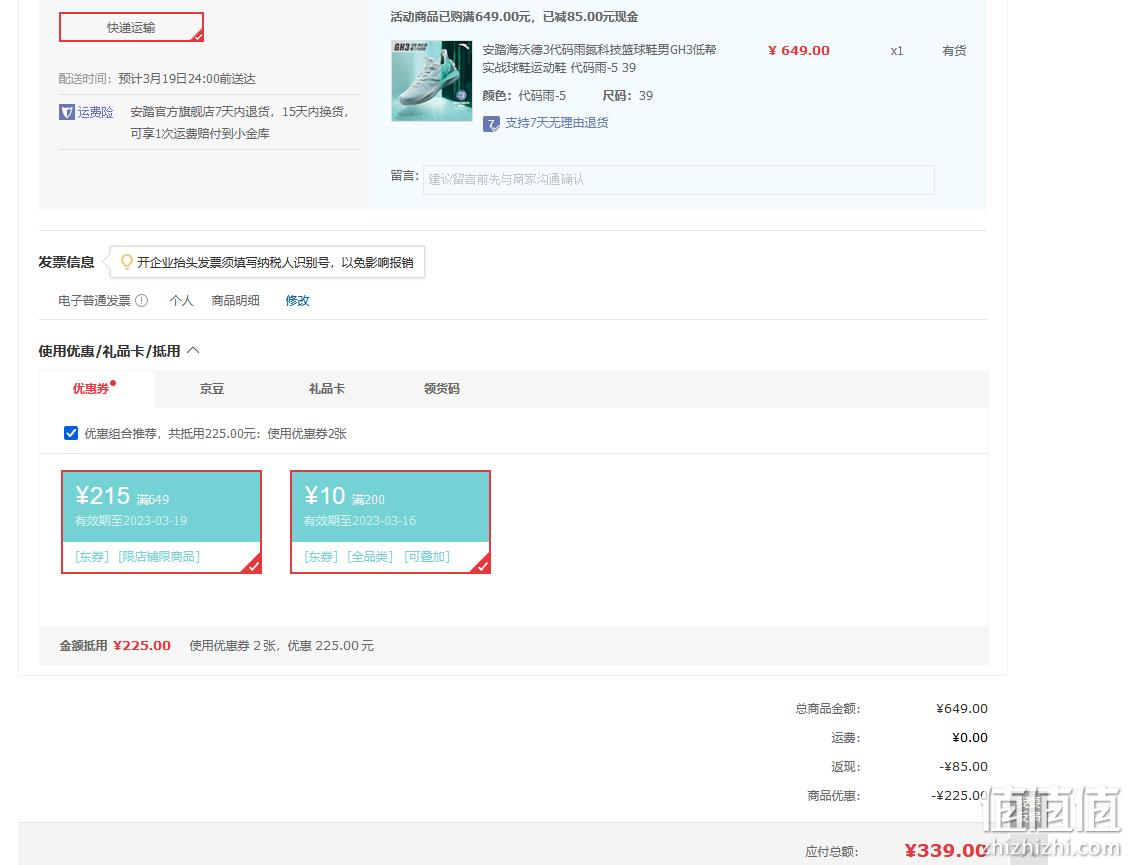Image resolution: width=1130 pixels, height=865 pixels.
Task: Click the 总商品金额 ¥649.00 value
Action: pos(961,709)
